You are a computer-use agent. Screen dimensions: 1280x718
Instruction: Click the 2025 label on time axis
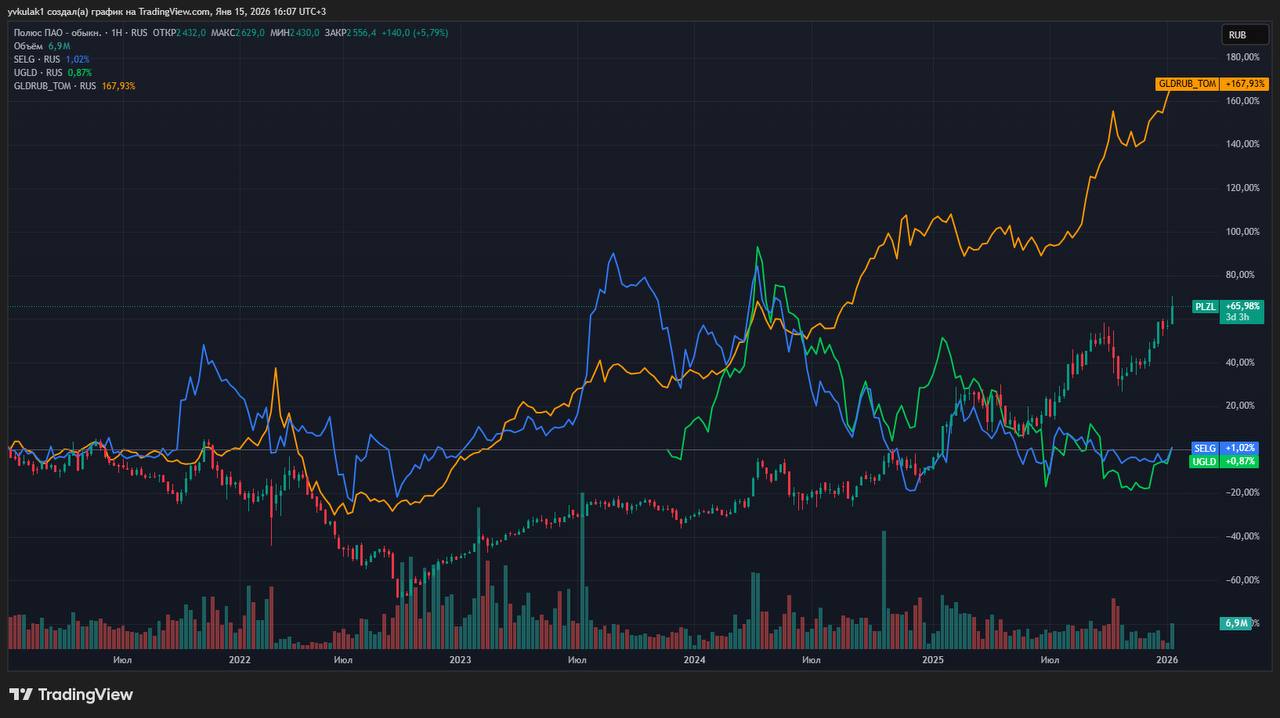[x=933, y=660]
